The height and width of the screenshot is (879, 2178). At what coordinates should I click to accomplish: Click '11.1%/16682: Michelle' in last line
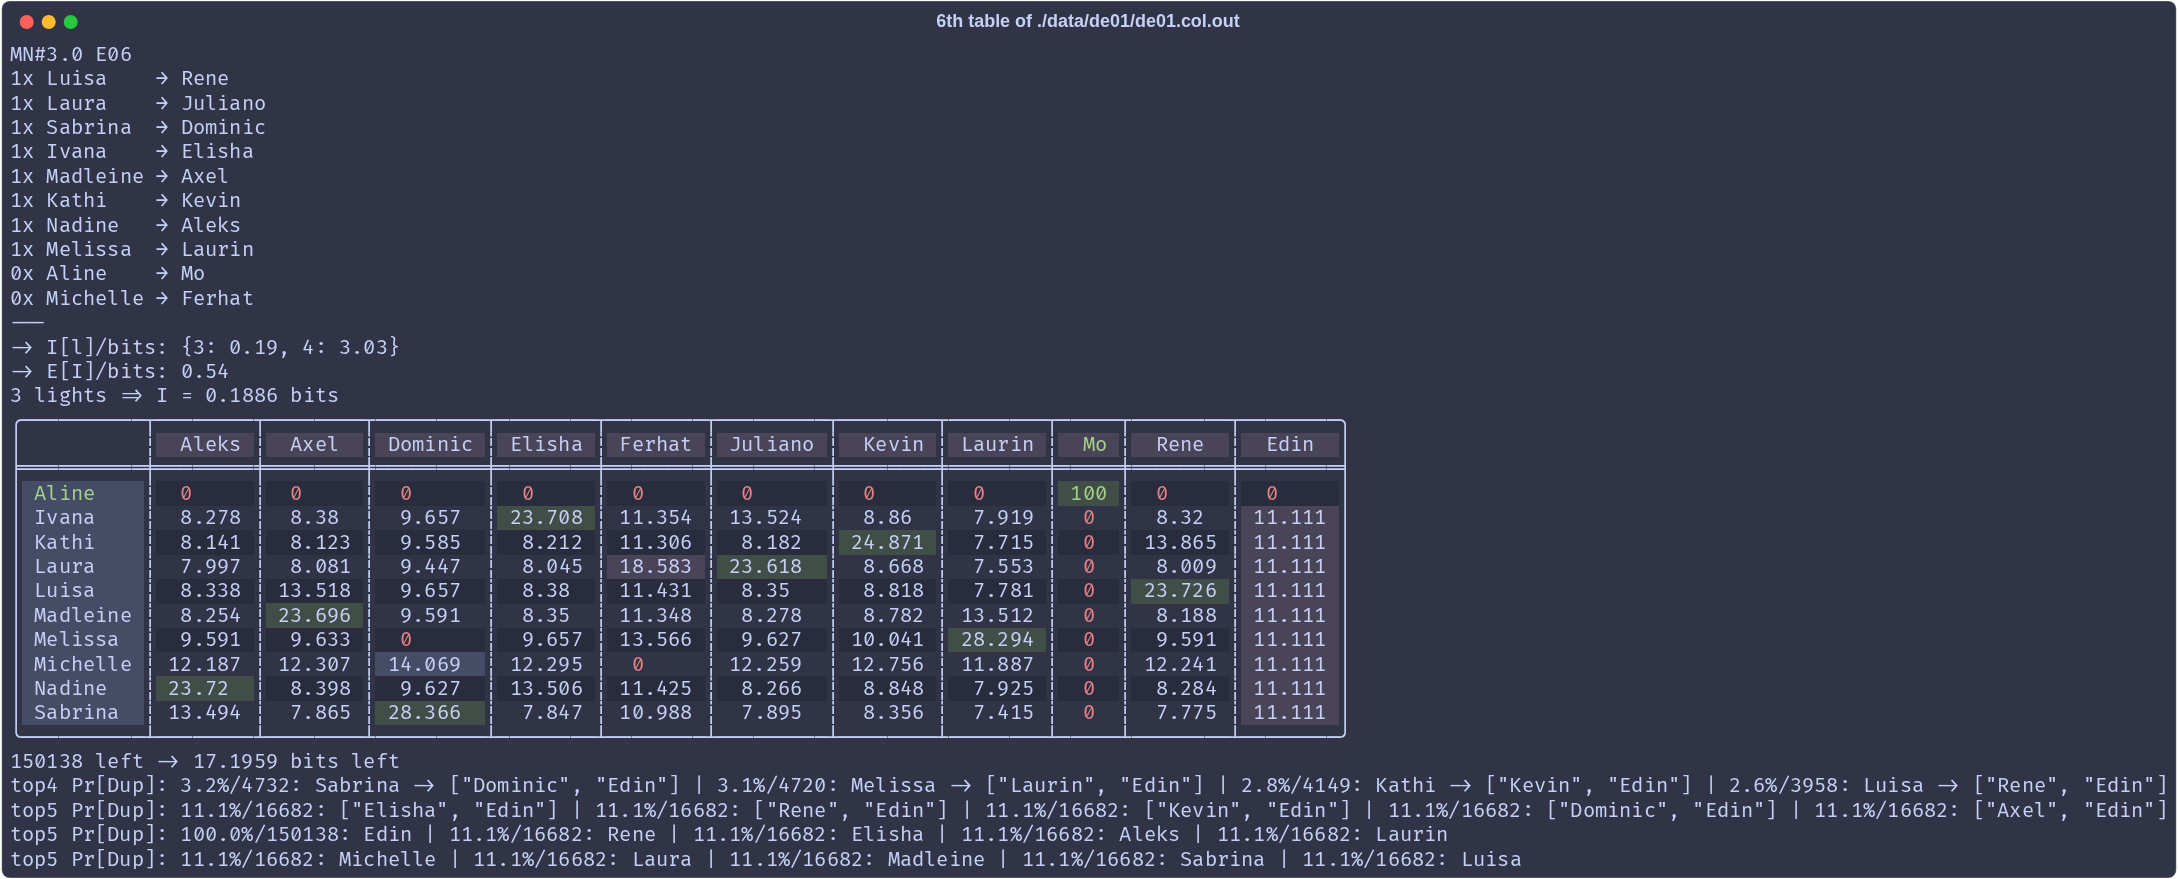click(308, 859)
